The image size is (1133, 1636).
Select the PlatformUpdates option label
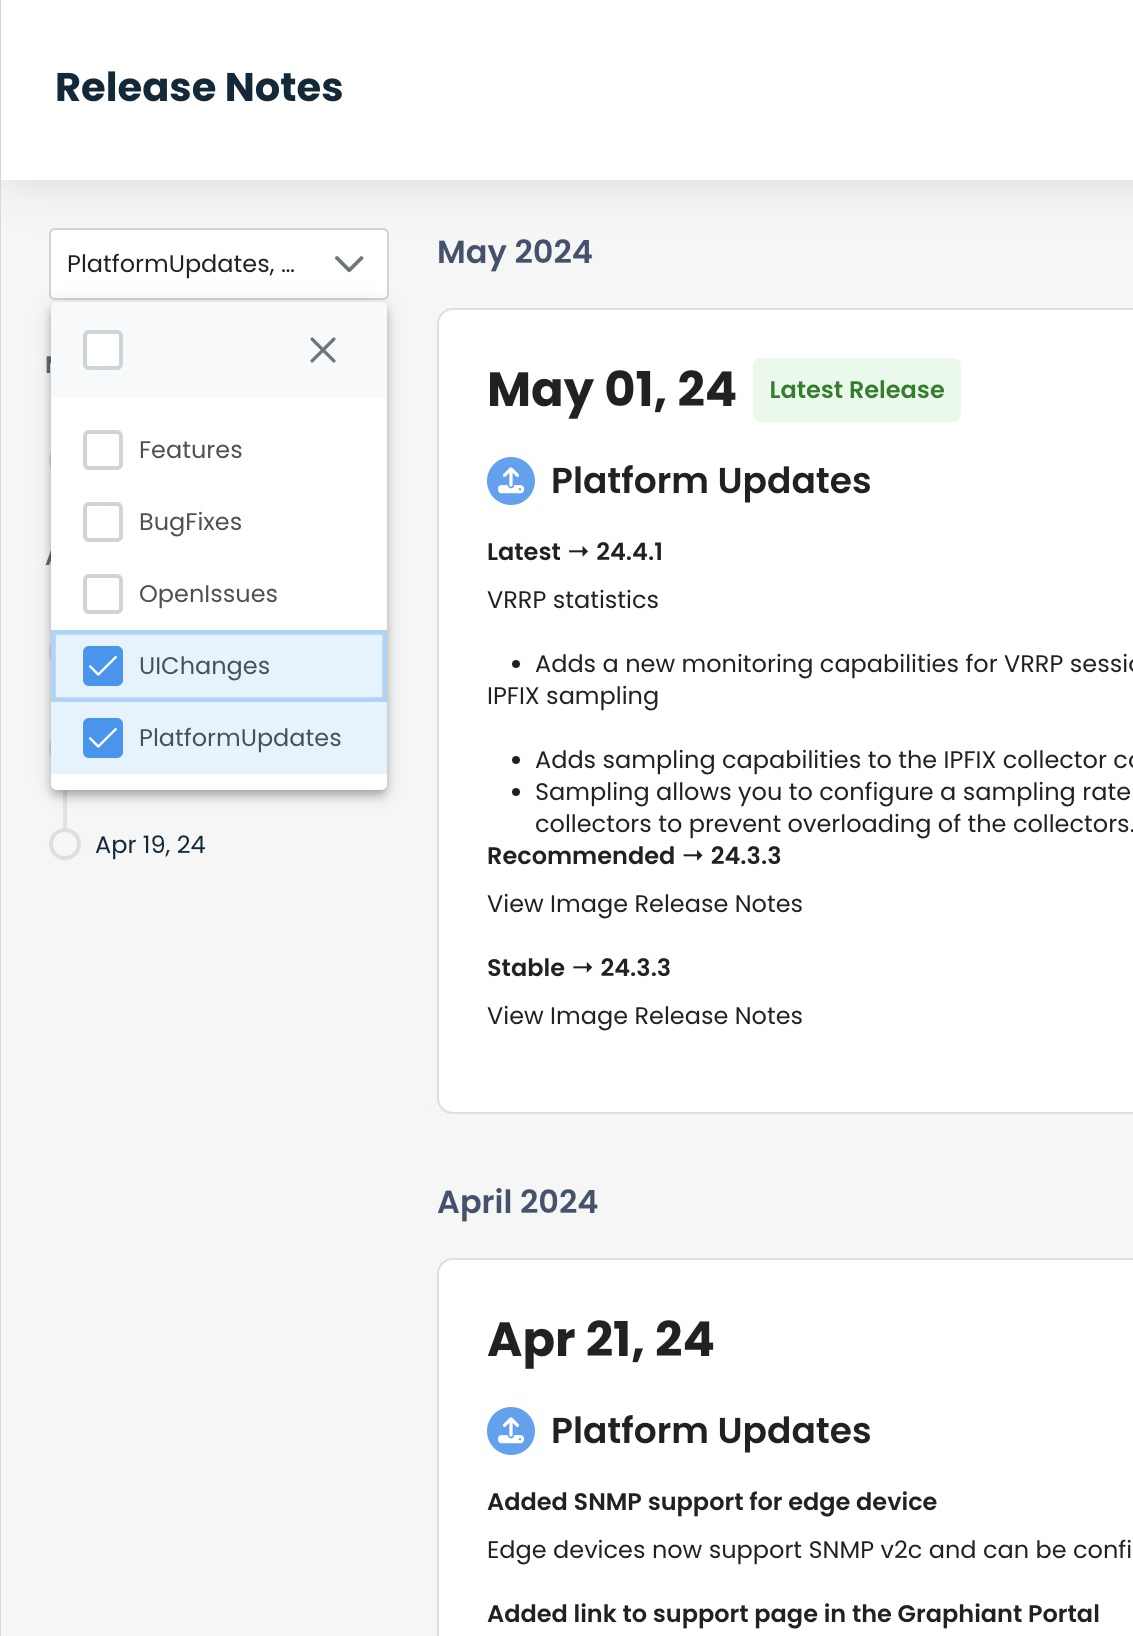pyautogui.click(x=240, y=738)
